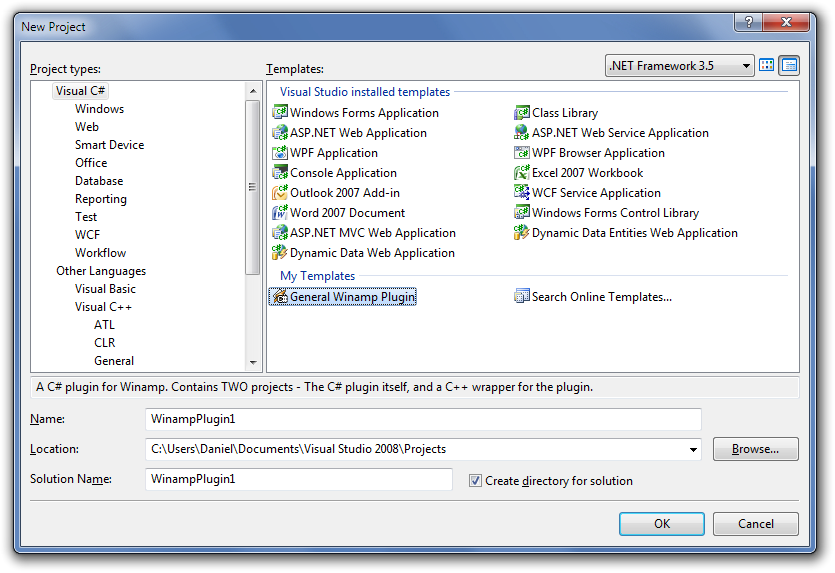Pick the Excel 2007 Workbook icon

click(x=522, y=173)
